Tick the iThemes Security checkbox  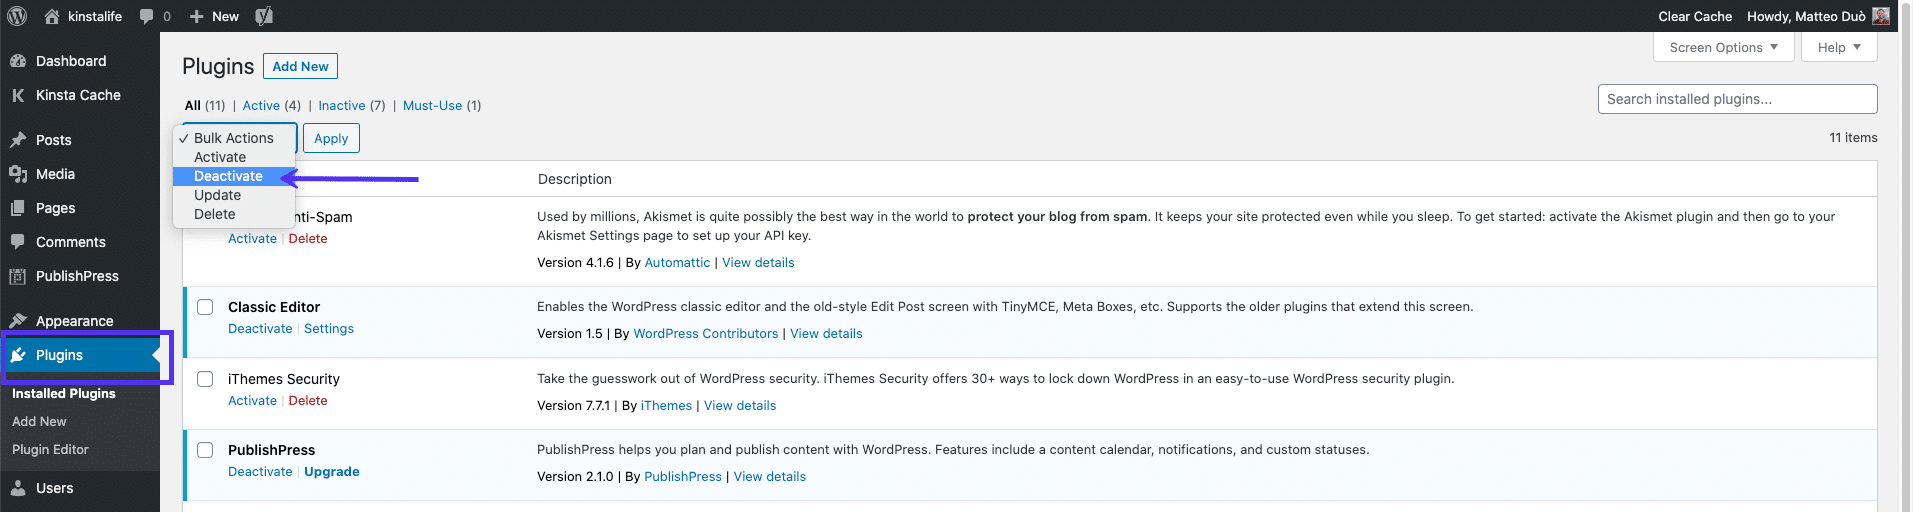click(x=205, y=379)
